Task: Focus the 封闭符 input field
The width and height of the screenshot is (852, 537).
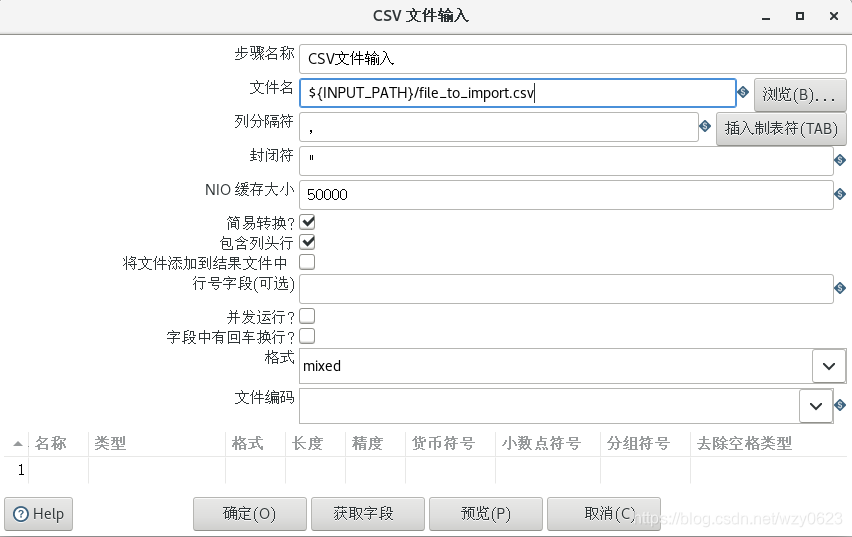Action: pos(566,161)
